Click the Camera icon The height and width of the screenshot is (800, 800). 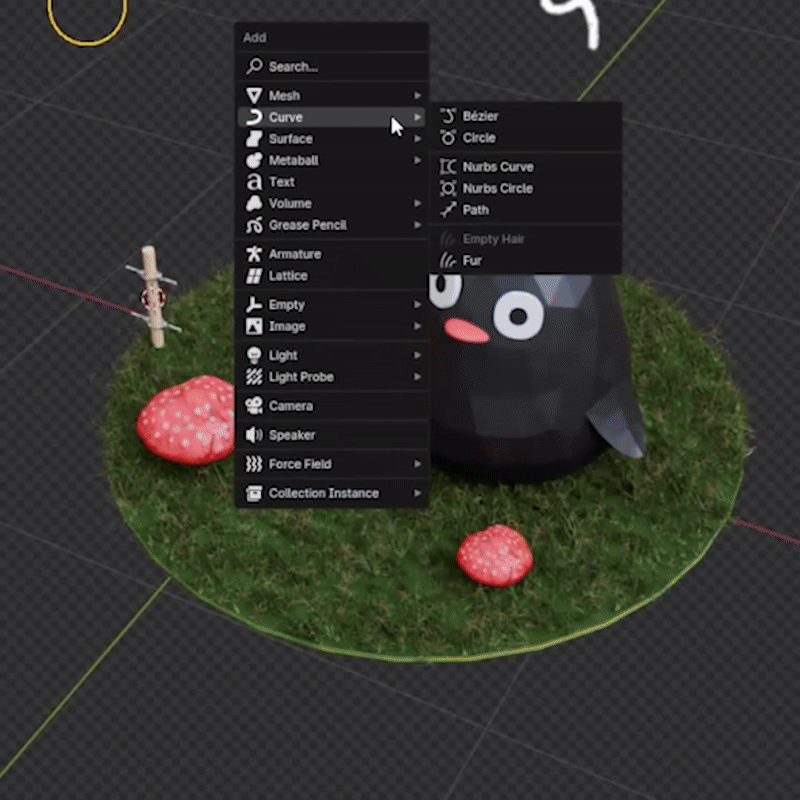tap(254, 406)
